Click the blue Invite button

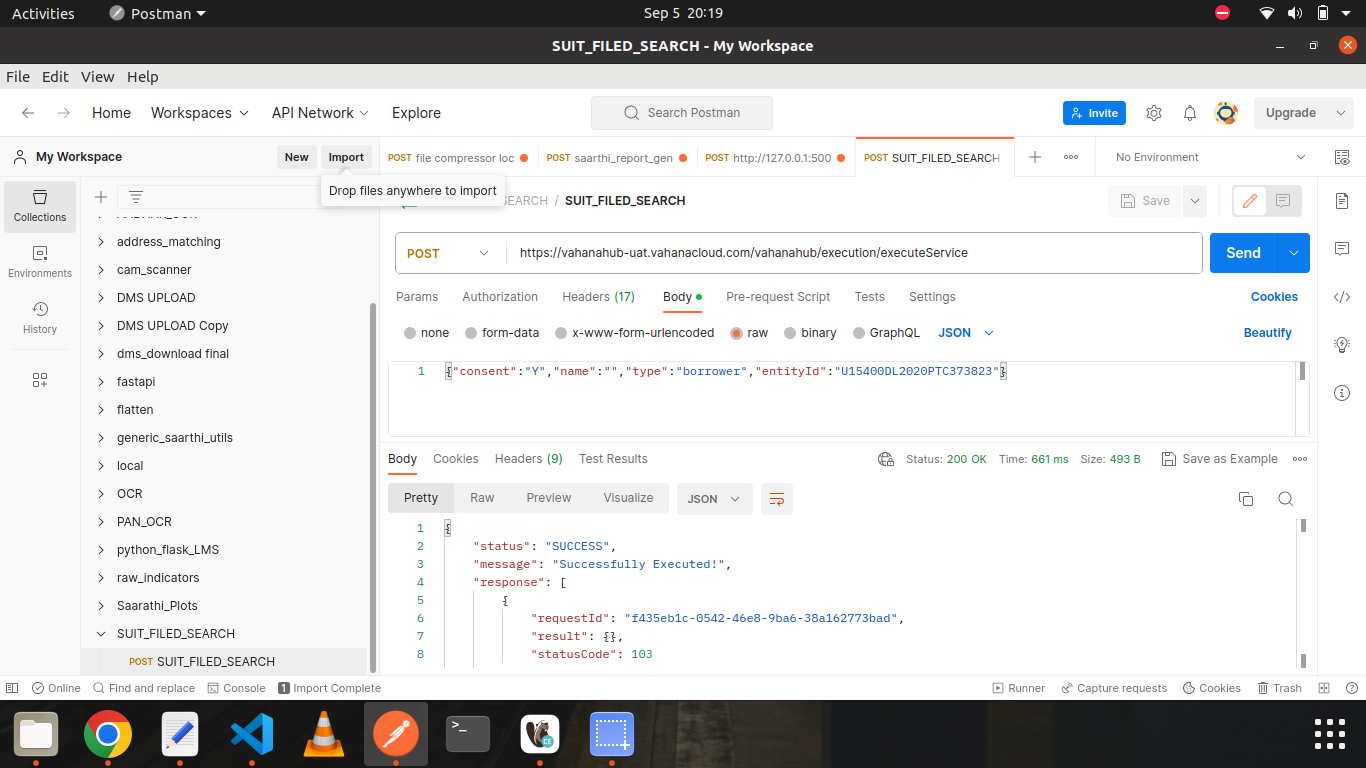1094,113
